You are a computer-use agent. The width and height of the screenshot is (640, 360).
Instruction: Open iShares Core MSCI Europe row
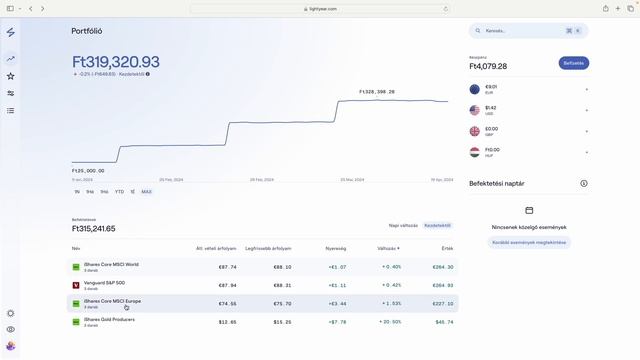point(263,304)
